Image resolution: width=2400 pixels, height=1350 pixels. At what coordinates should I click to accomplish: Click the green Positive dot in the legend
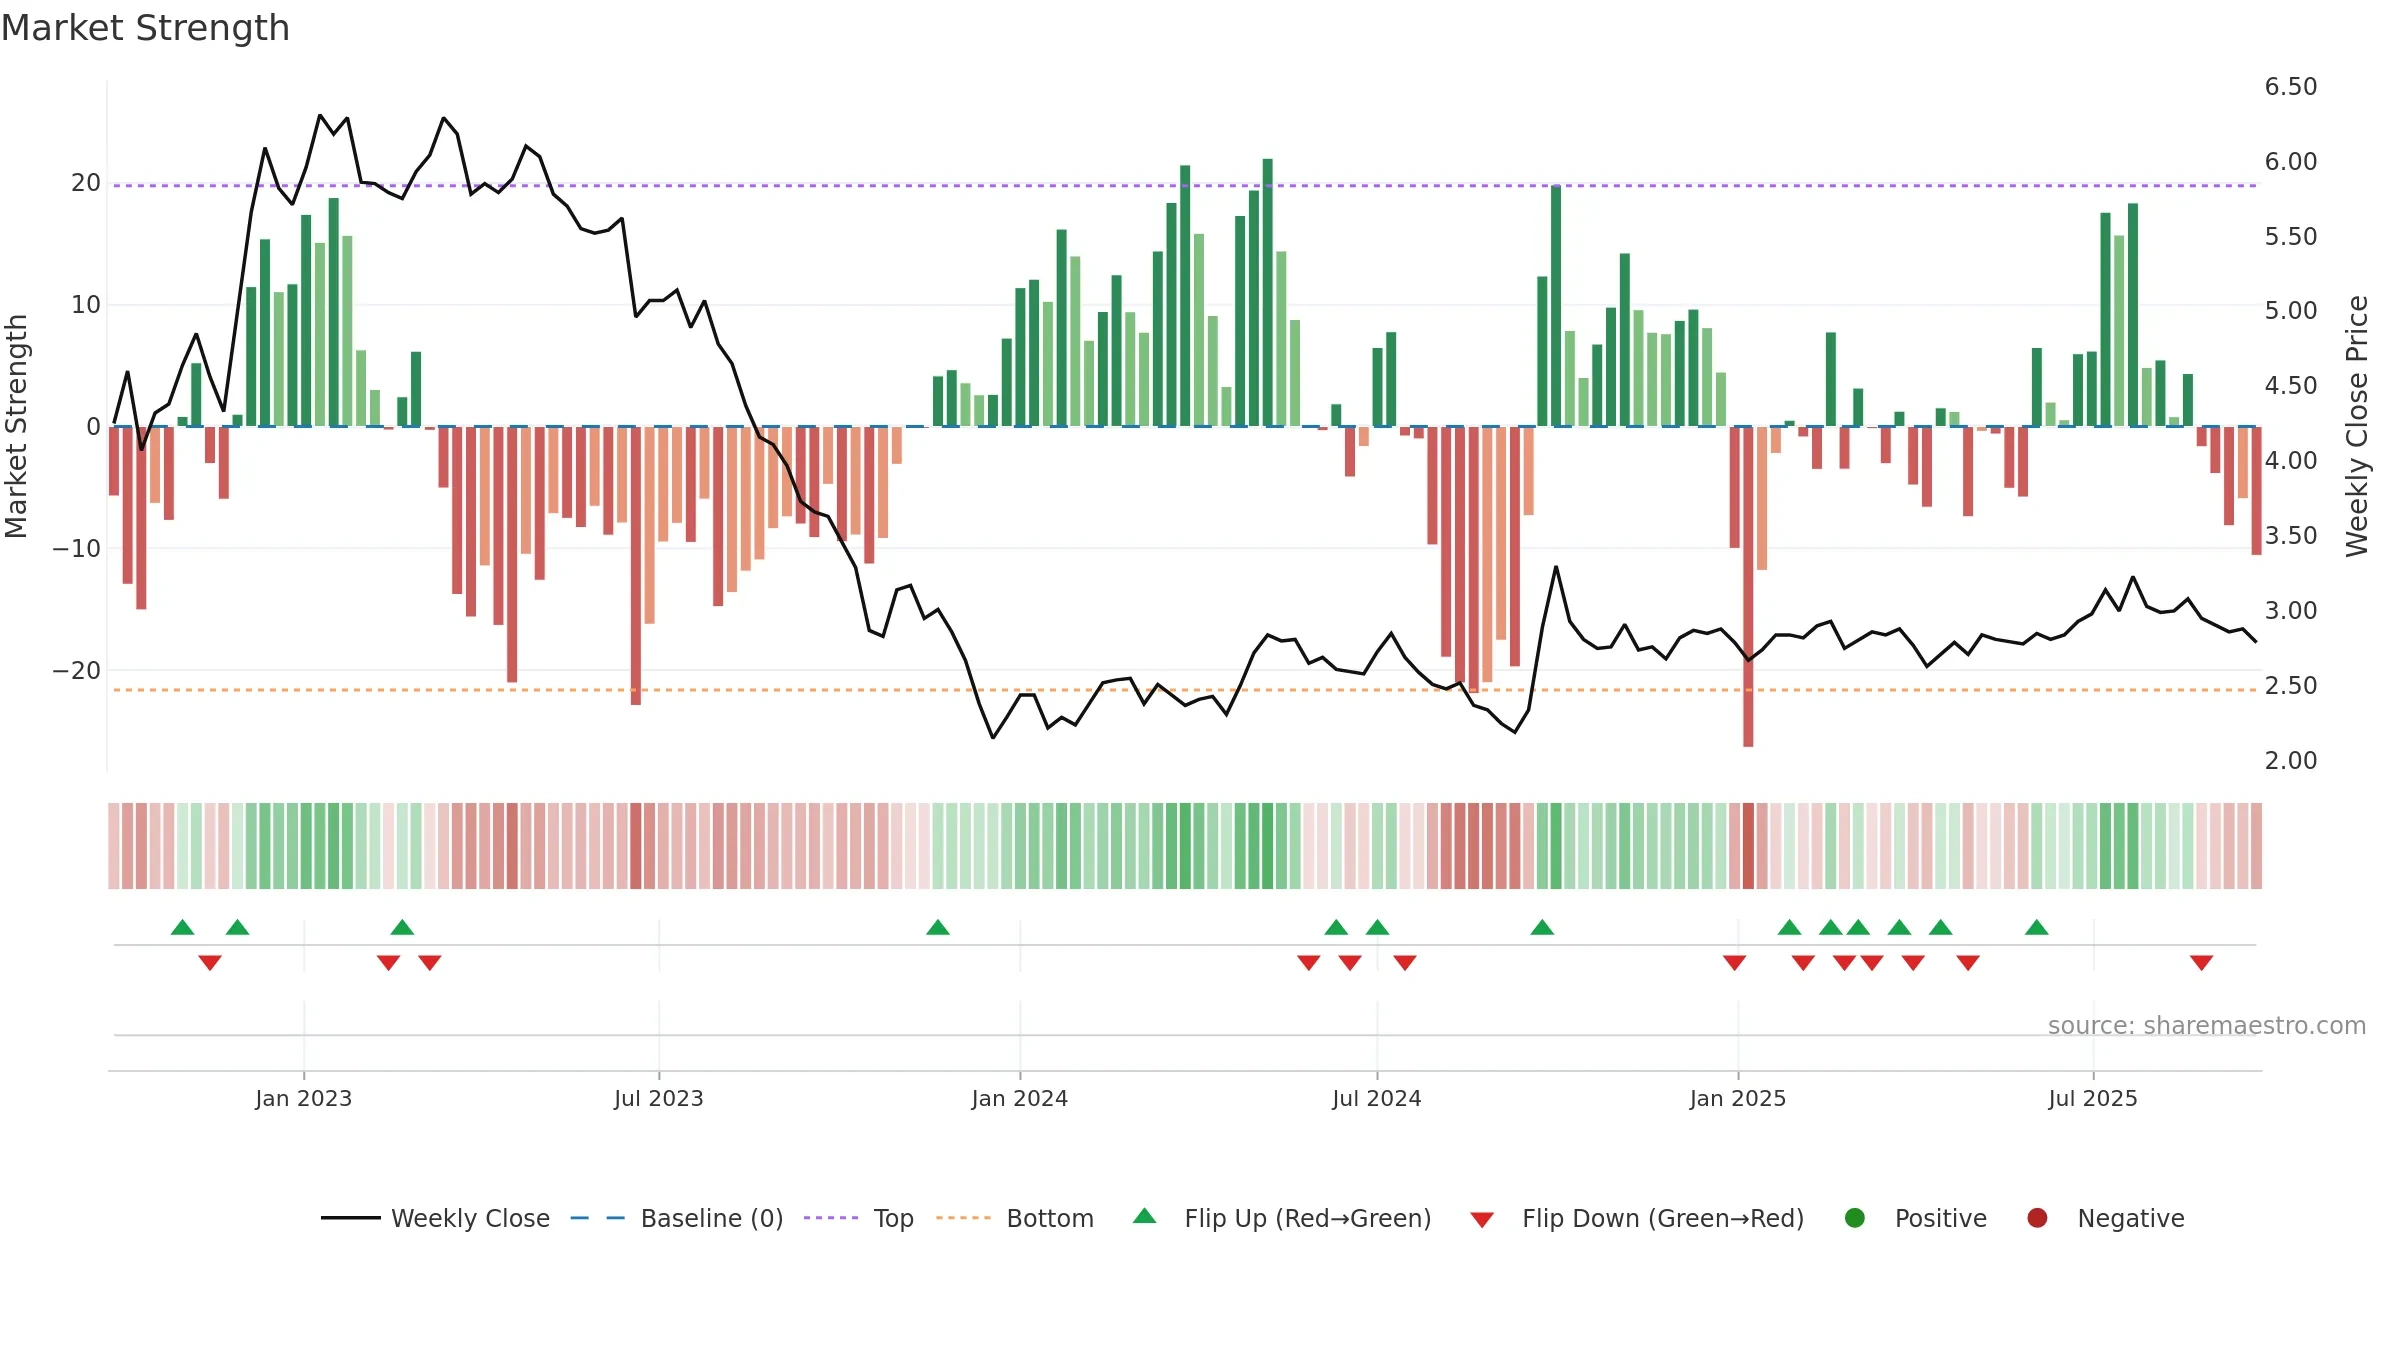[1855, 1218]
